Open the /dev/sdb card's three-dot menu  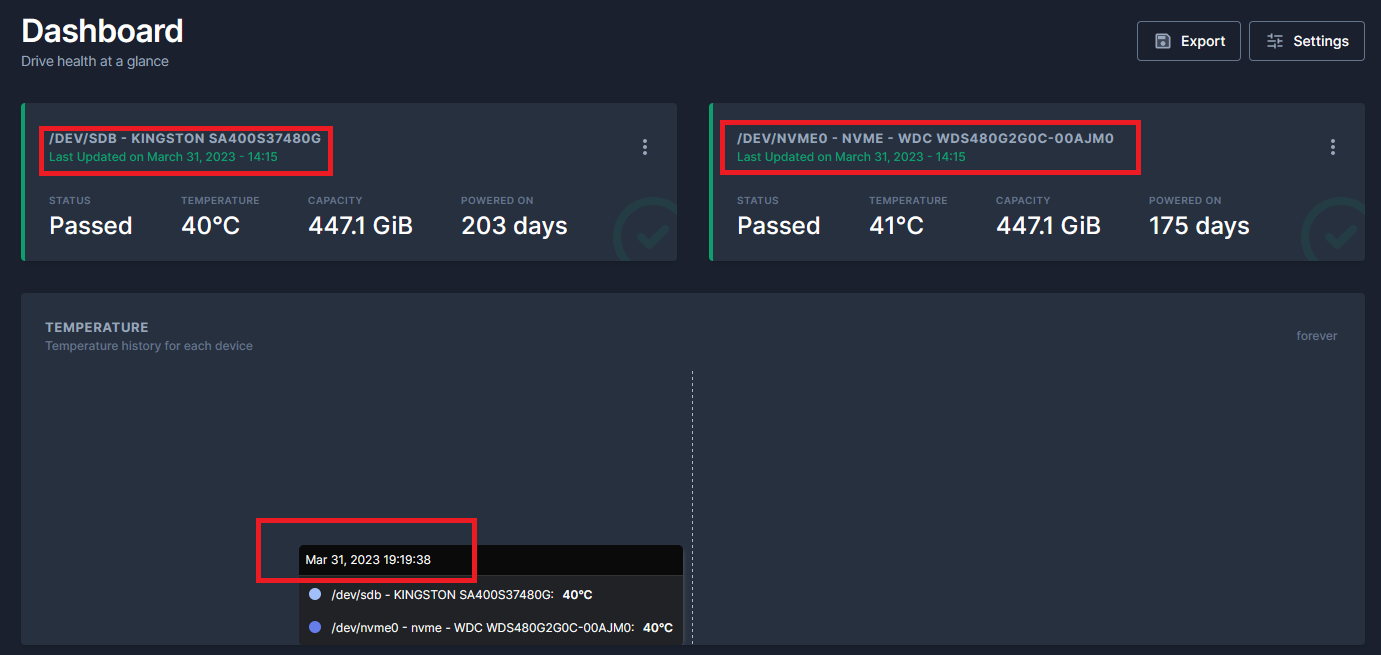(645, 147)
